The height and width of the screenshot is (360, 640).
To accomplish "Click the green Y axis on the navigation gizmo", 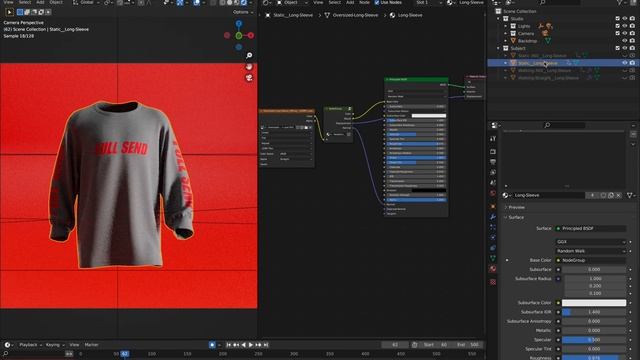I will (239, 36).
